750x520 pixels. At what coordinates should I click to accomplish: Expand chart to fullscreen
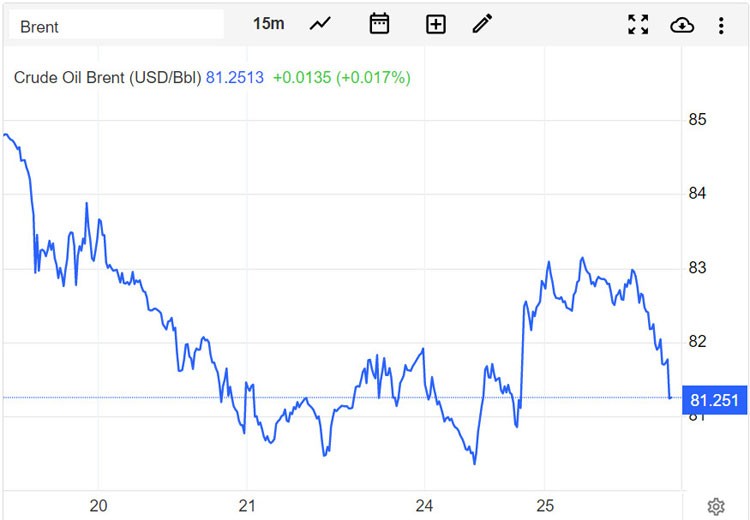638,25
